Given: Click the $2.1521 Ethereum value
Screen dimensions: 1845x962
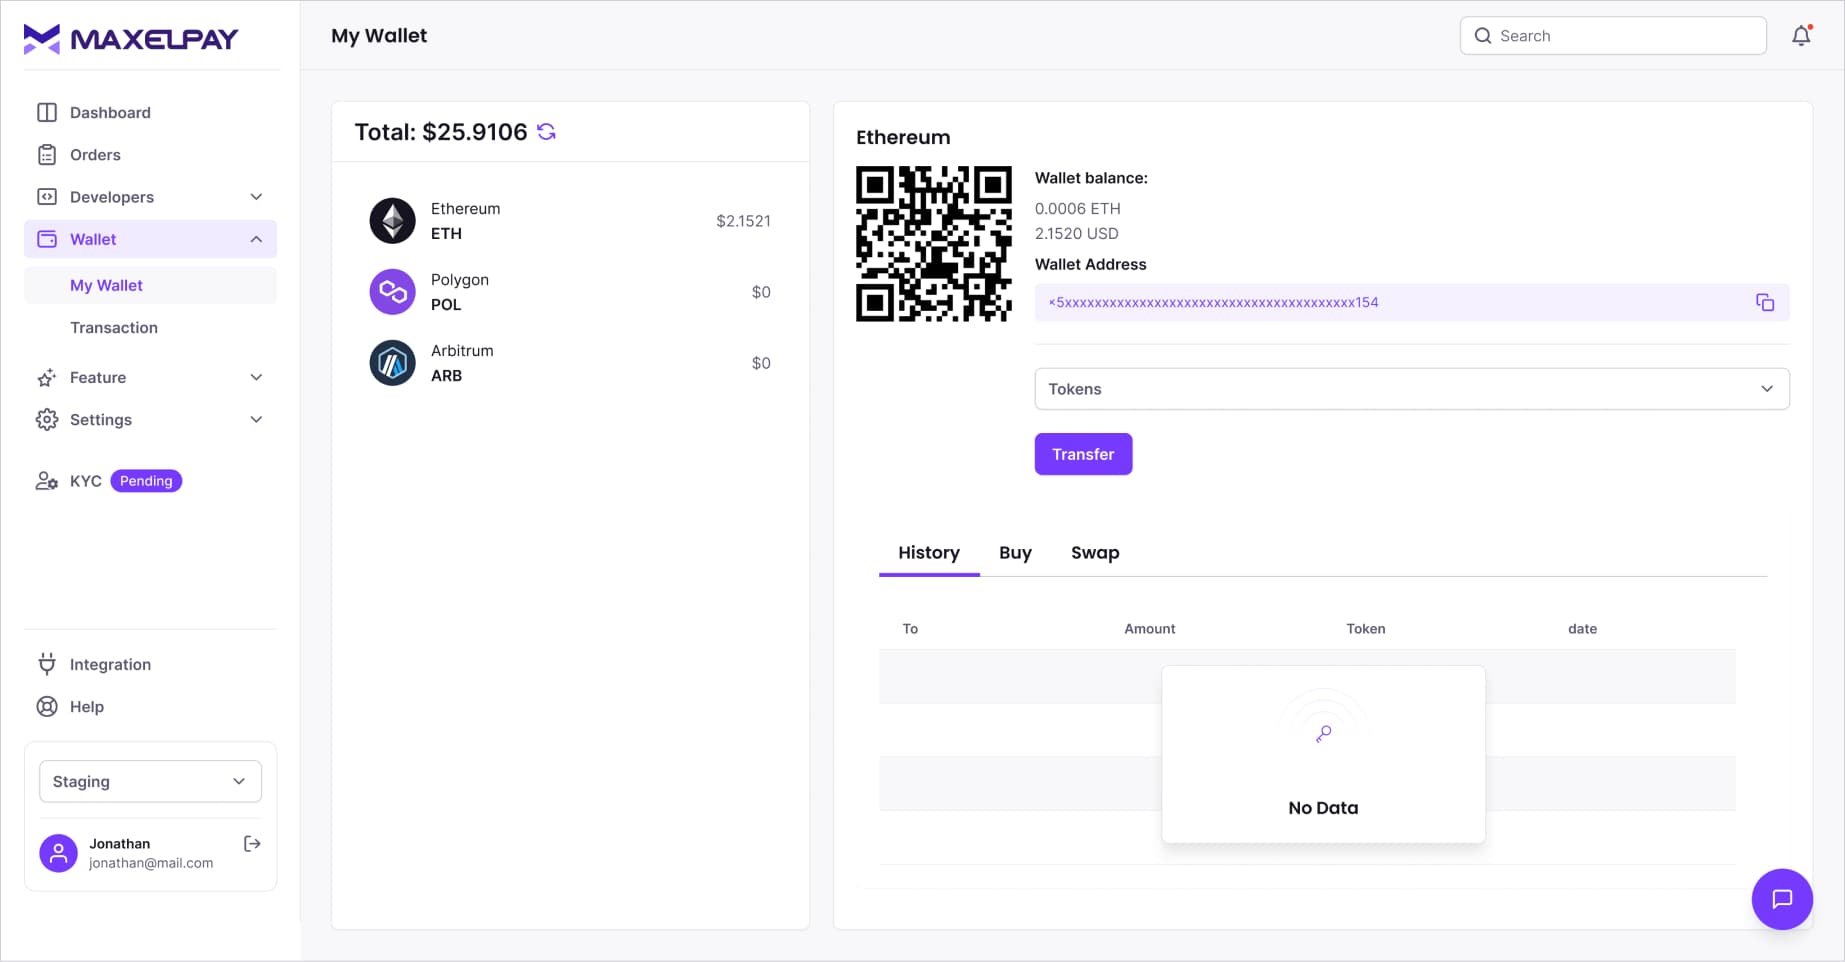Looking at the screenshot, I should [x=743, y=221].
